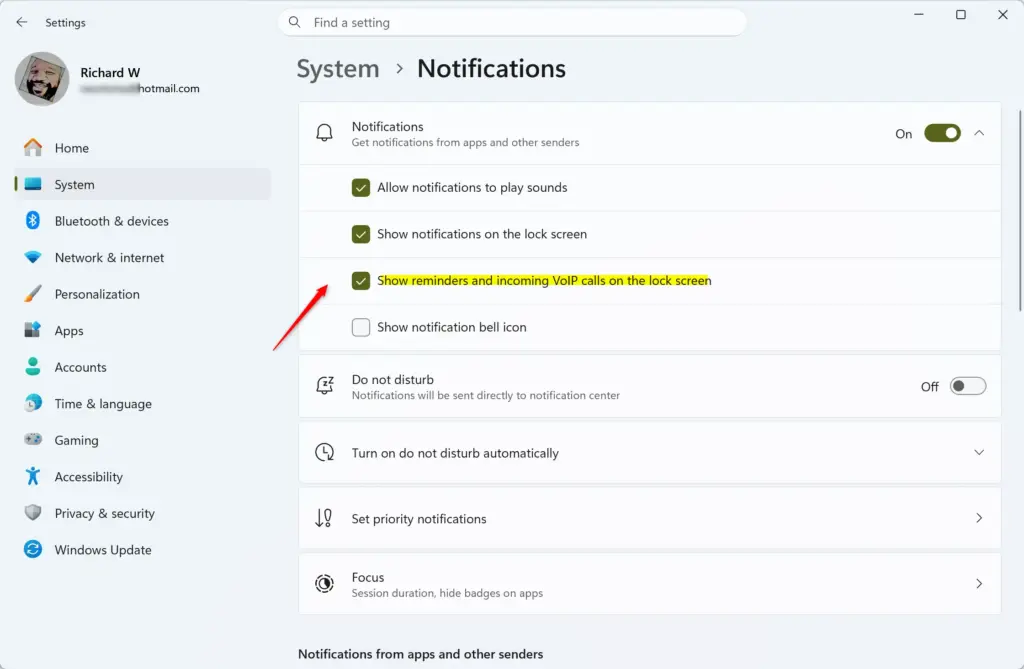Click the search magnifier icon

pyautogui.click(x=295, y=22)
